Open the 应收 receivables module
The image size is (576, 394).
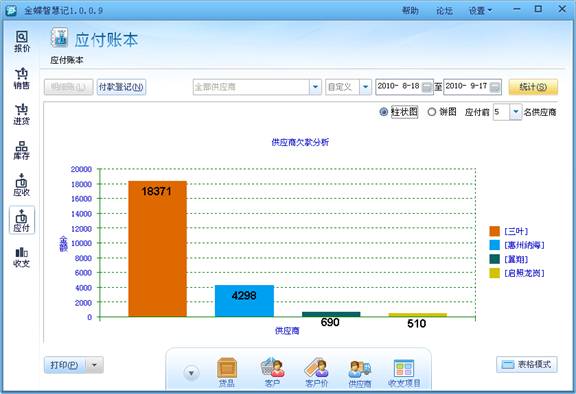pyautogui.click(x=22, y=185)
